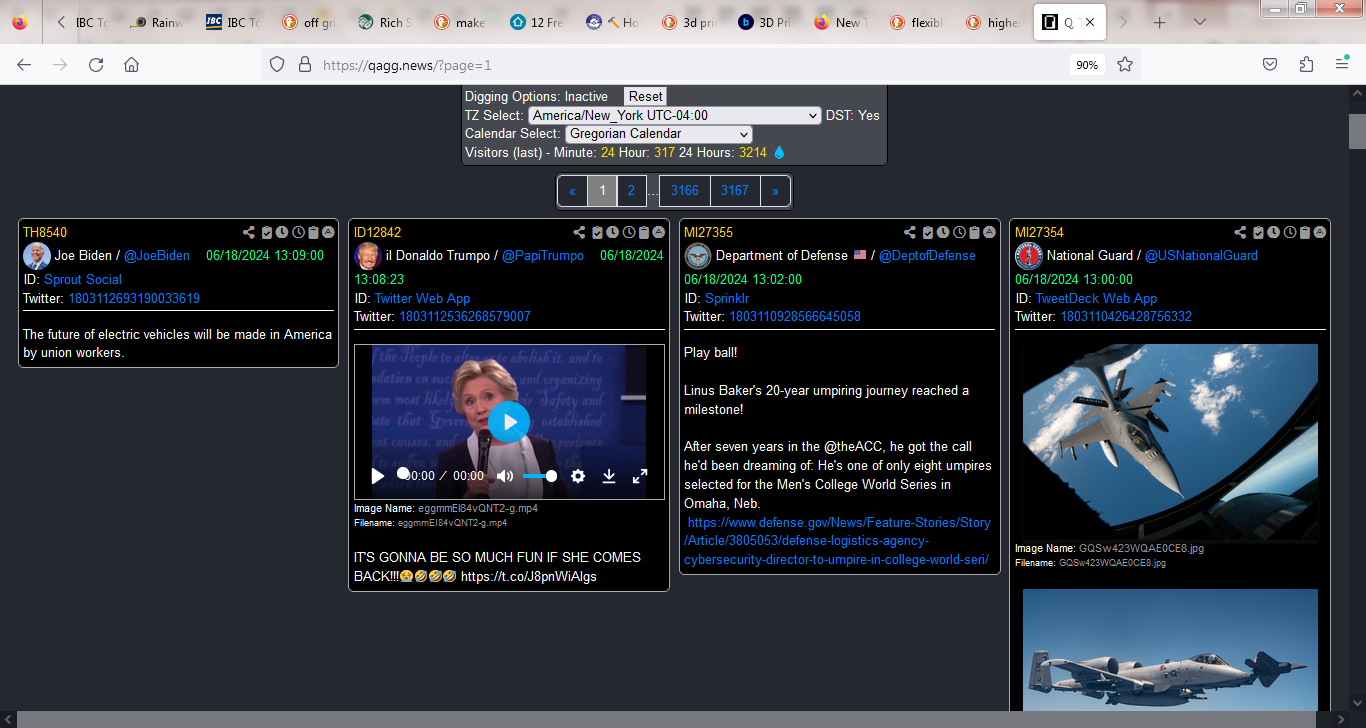
Task: Switch to the 'Rainw' browser tab
Action: point(158,22)
